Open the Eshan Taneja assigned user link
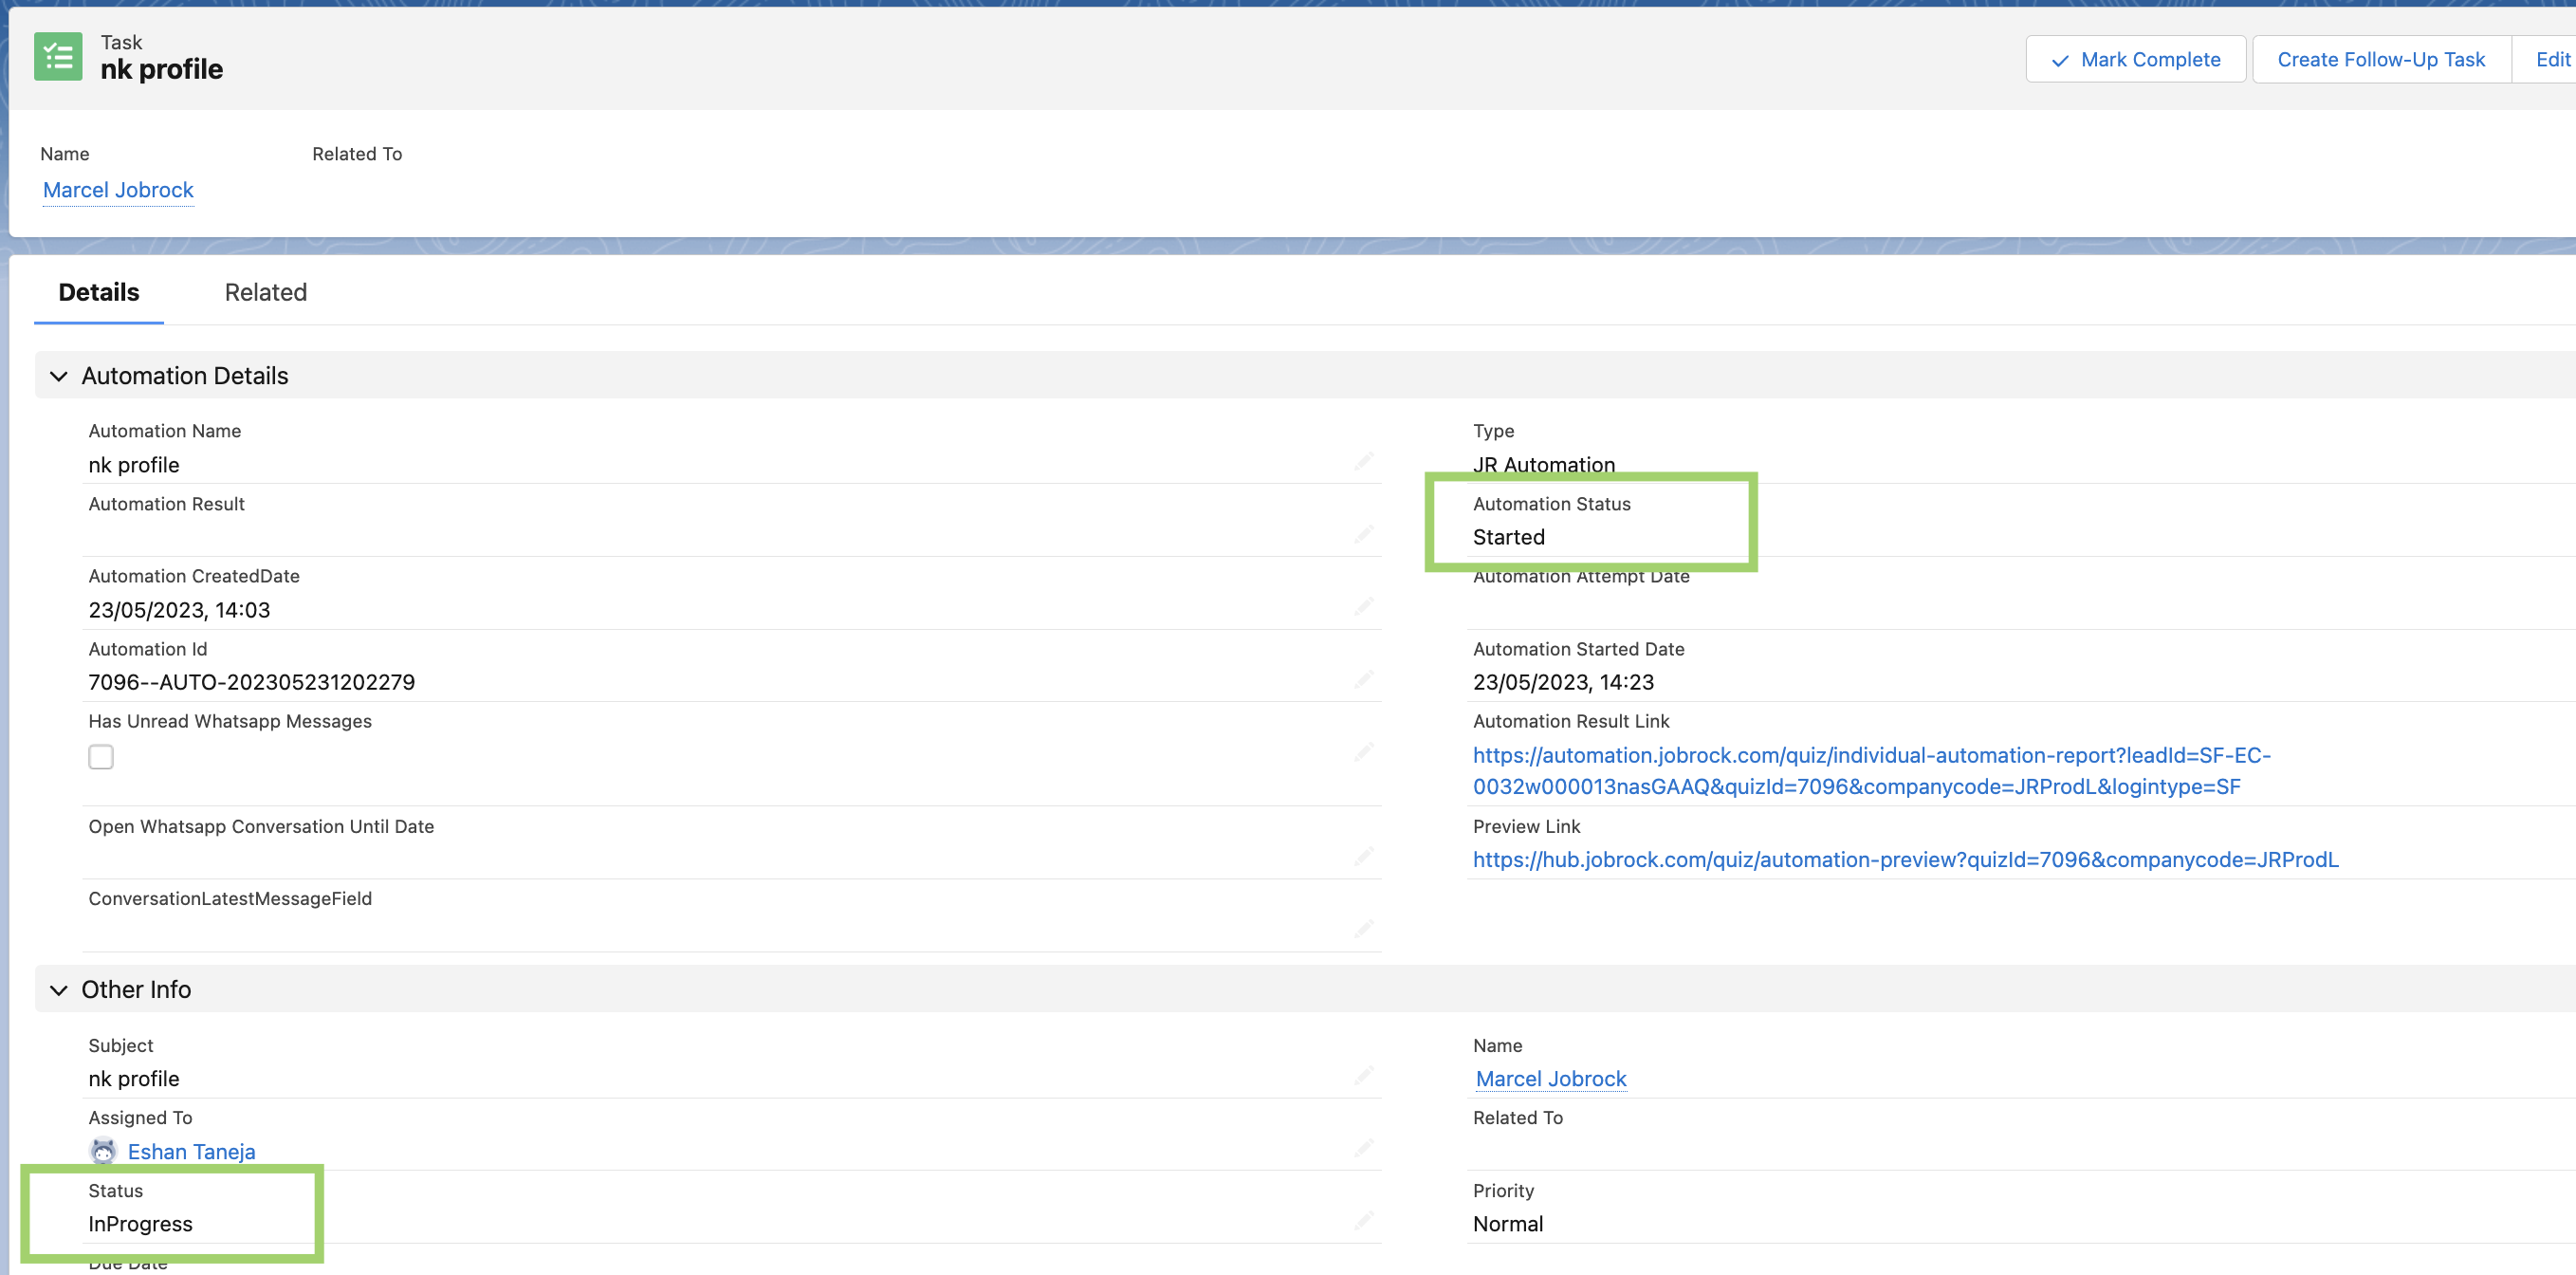 coord(191,1151)
